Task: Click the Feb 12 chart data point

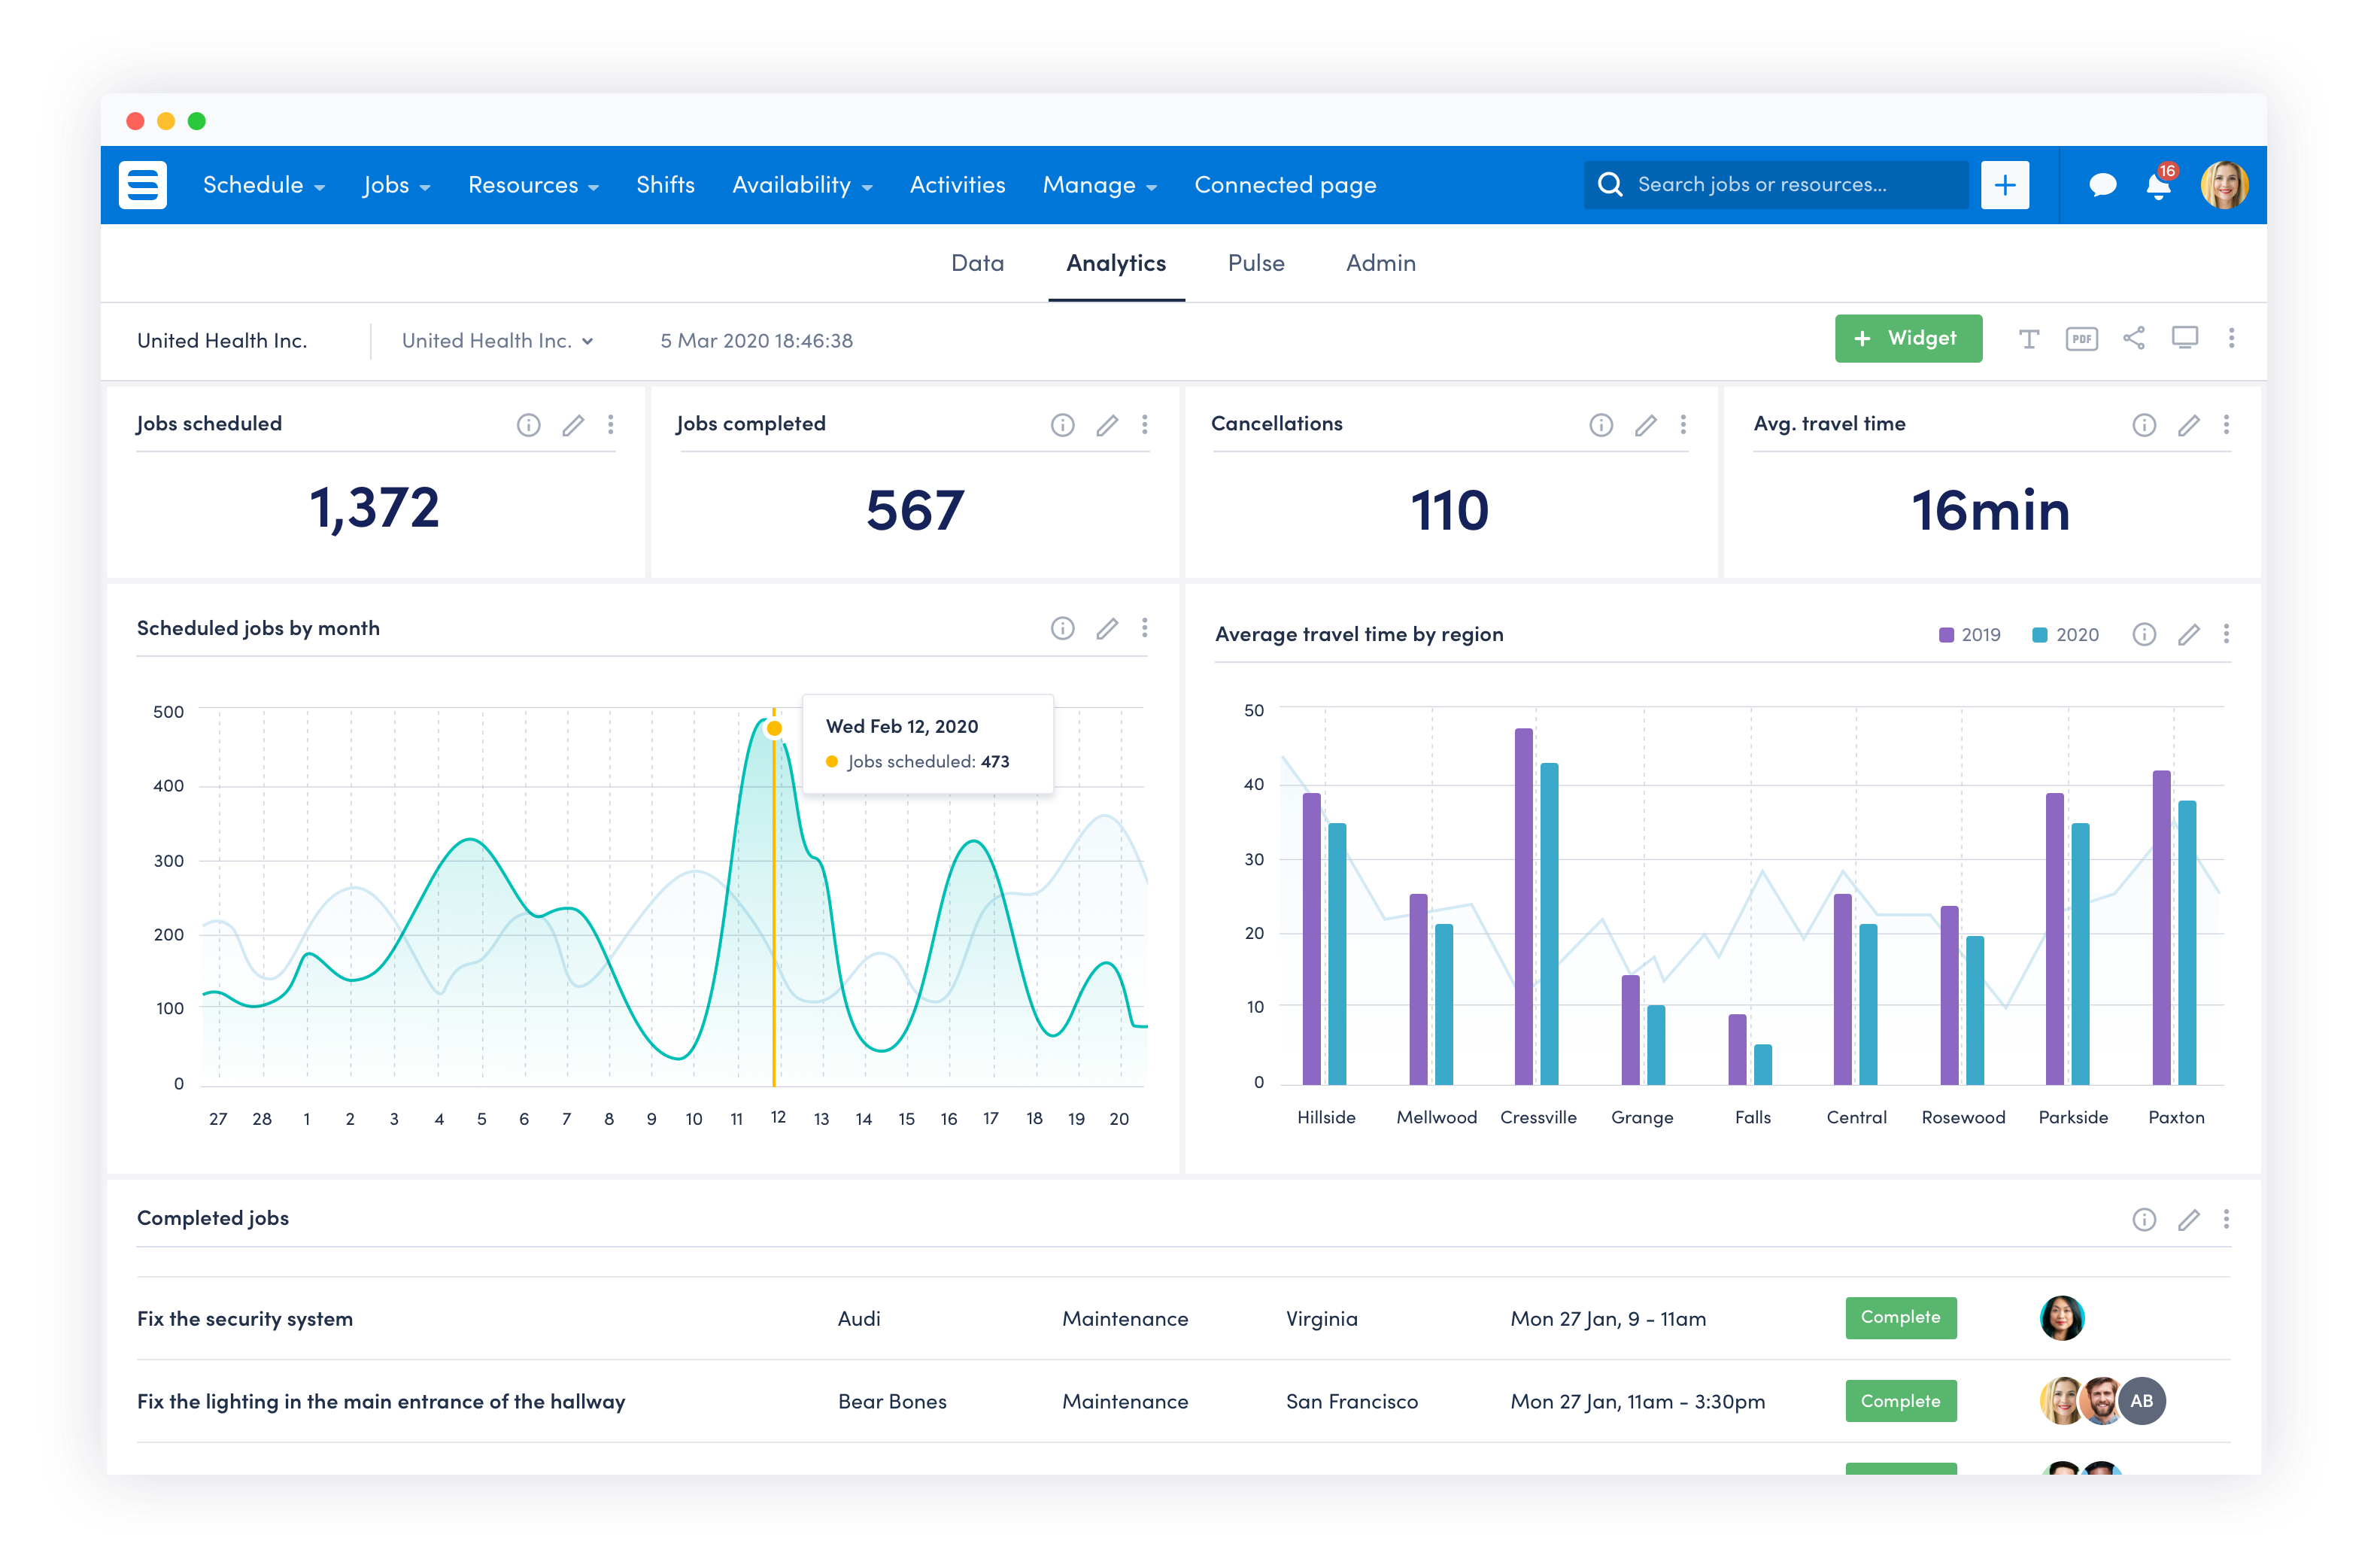Action: (774, 728)
